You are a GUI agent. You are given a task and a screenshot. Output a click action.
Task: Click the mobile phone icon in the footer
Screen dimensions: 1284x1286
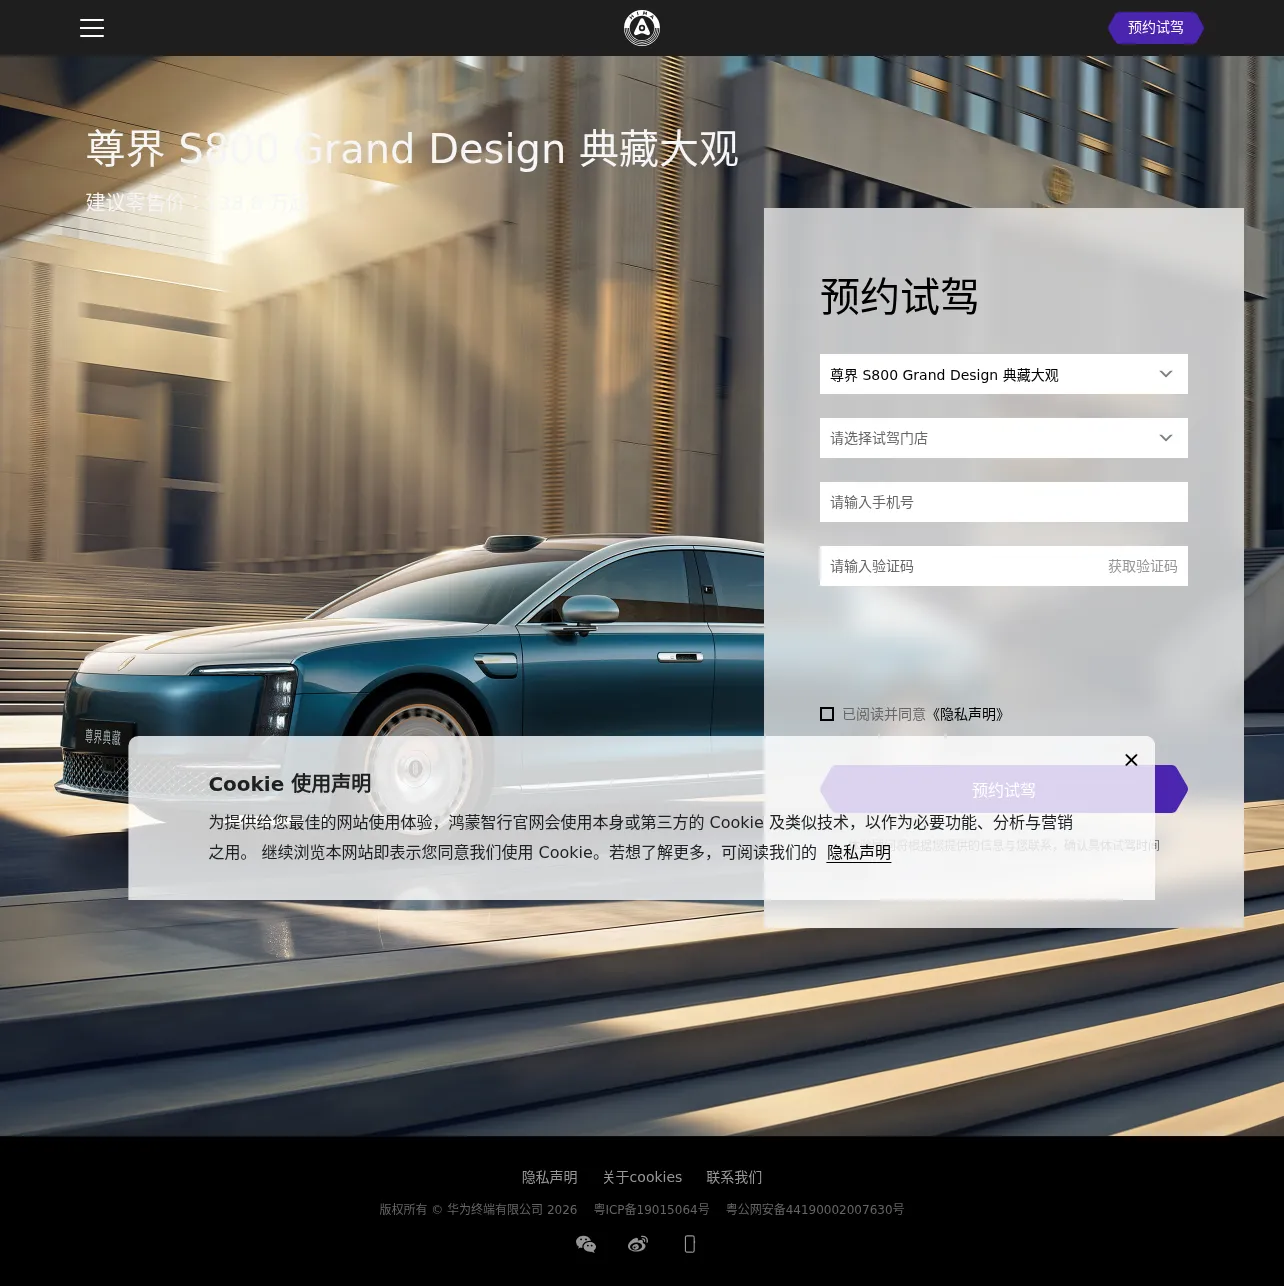[690, 1244]
